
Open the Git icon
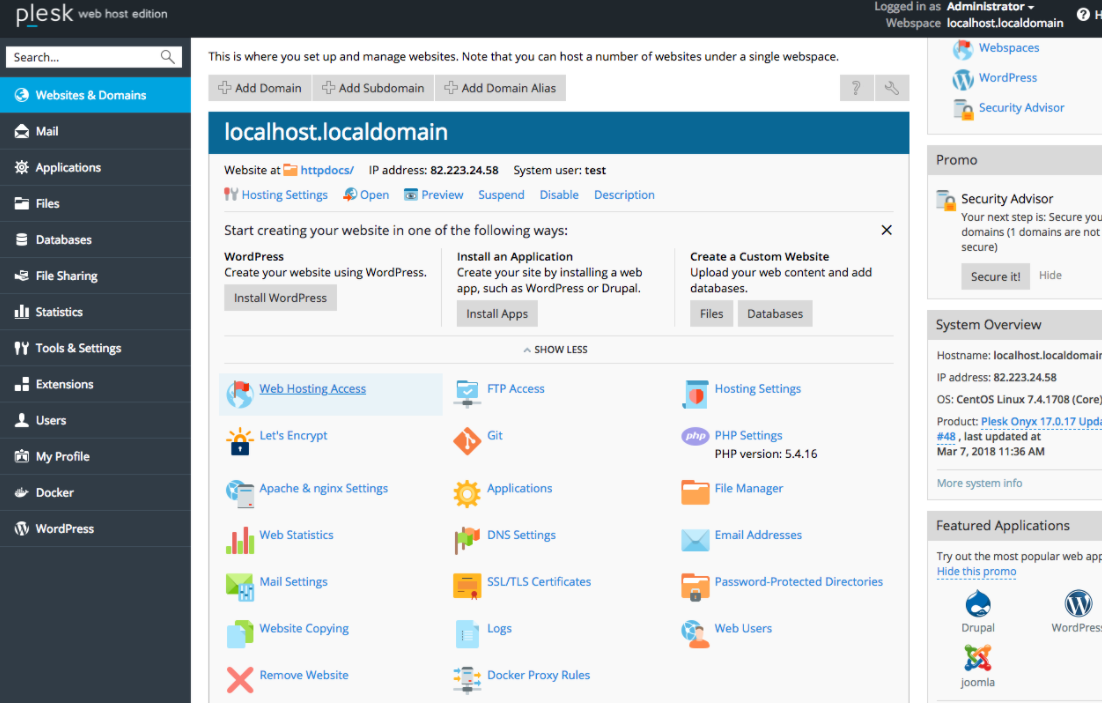click(x=467, y=441)
